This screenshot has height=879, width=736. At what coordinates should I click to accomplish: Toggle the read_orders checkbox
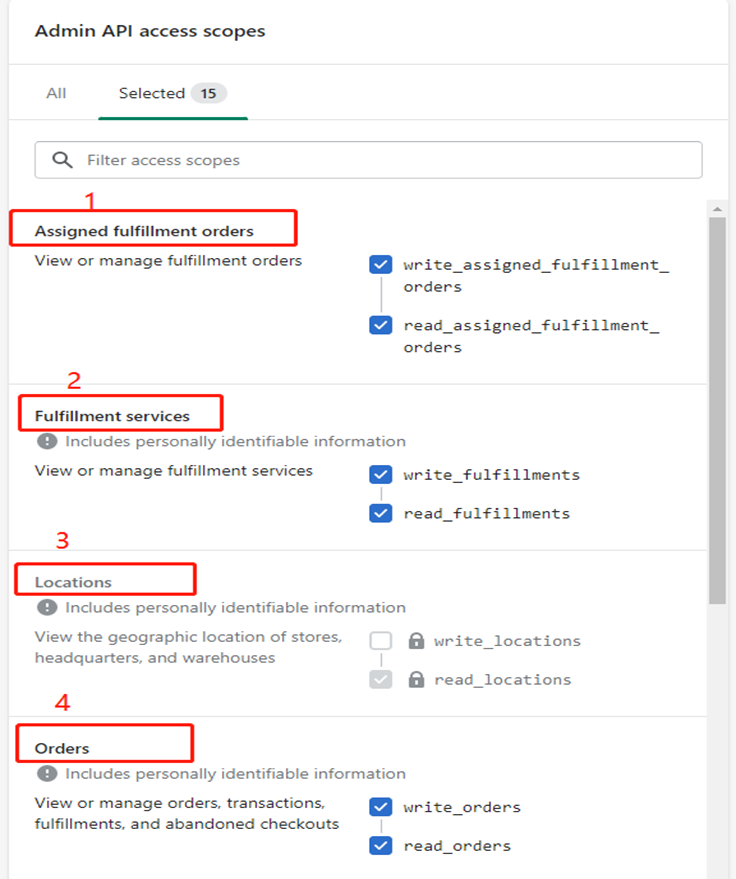381,845
